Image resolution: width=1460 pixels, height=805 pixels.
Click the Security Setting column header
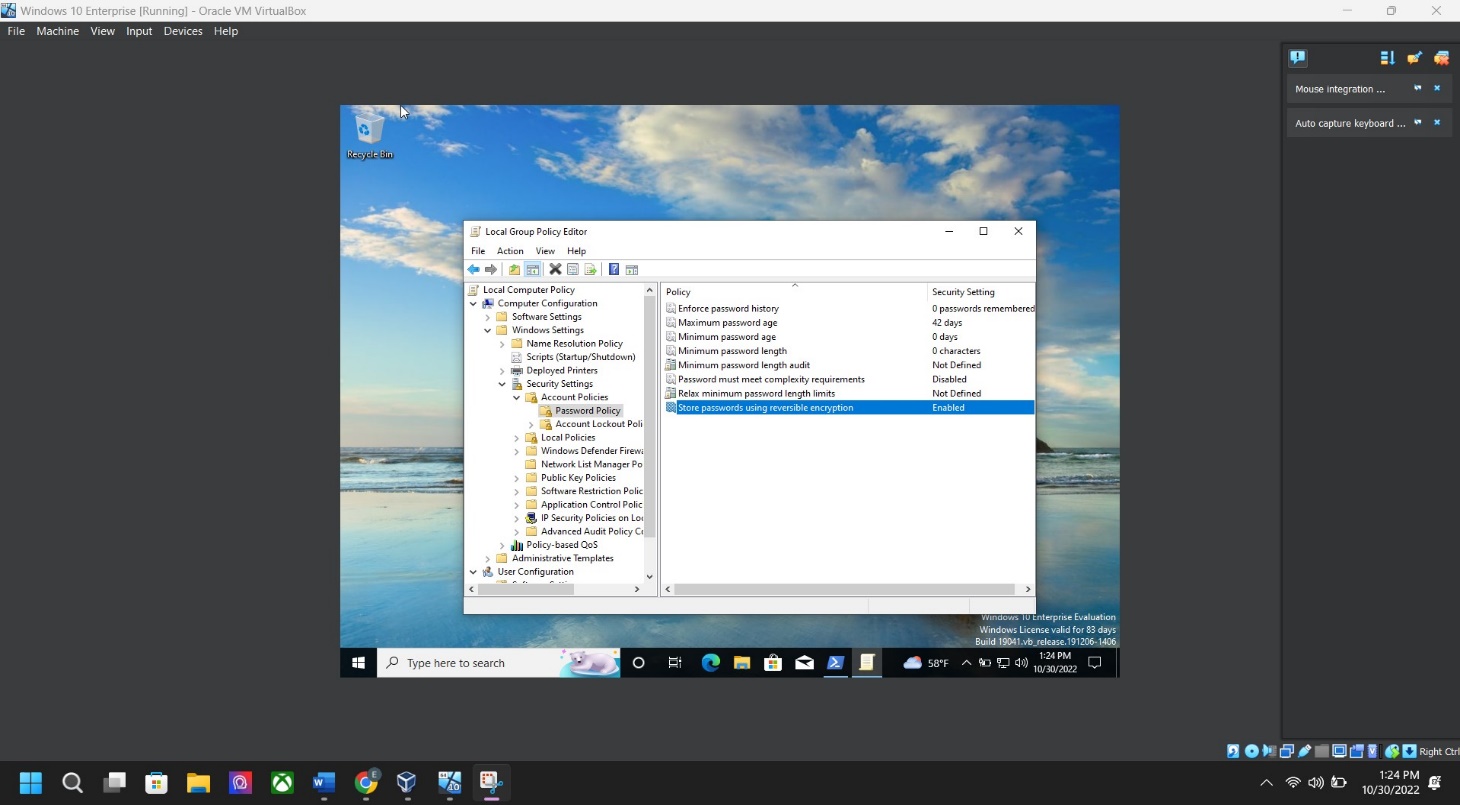963,292
